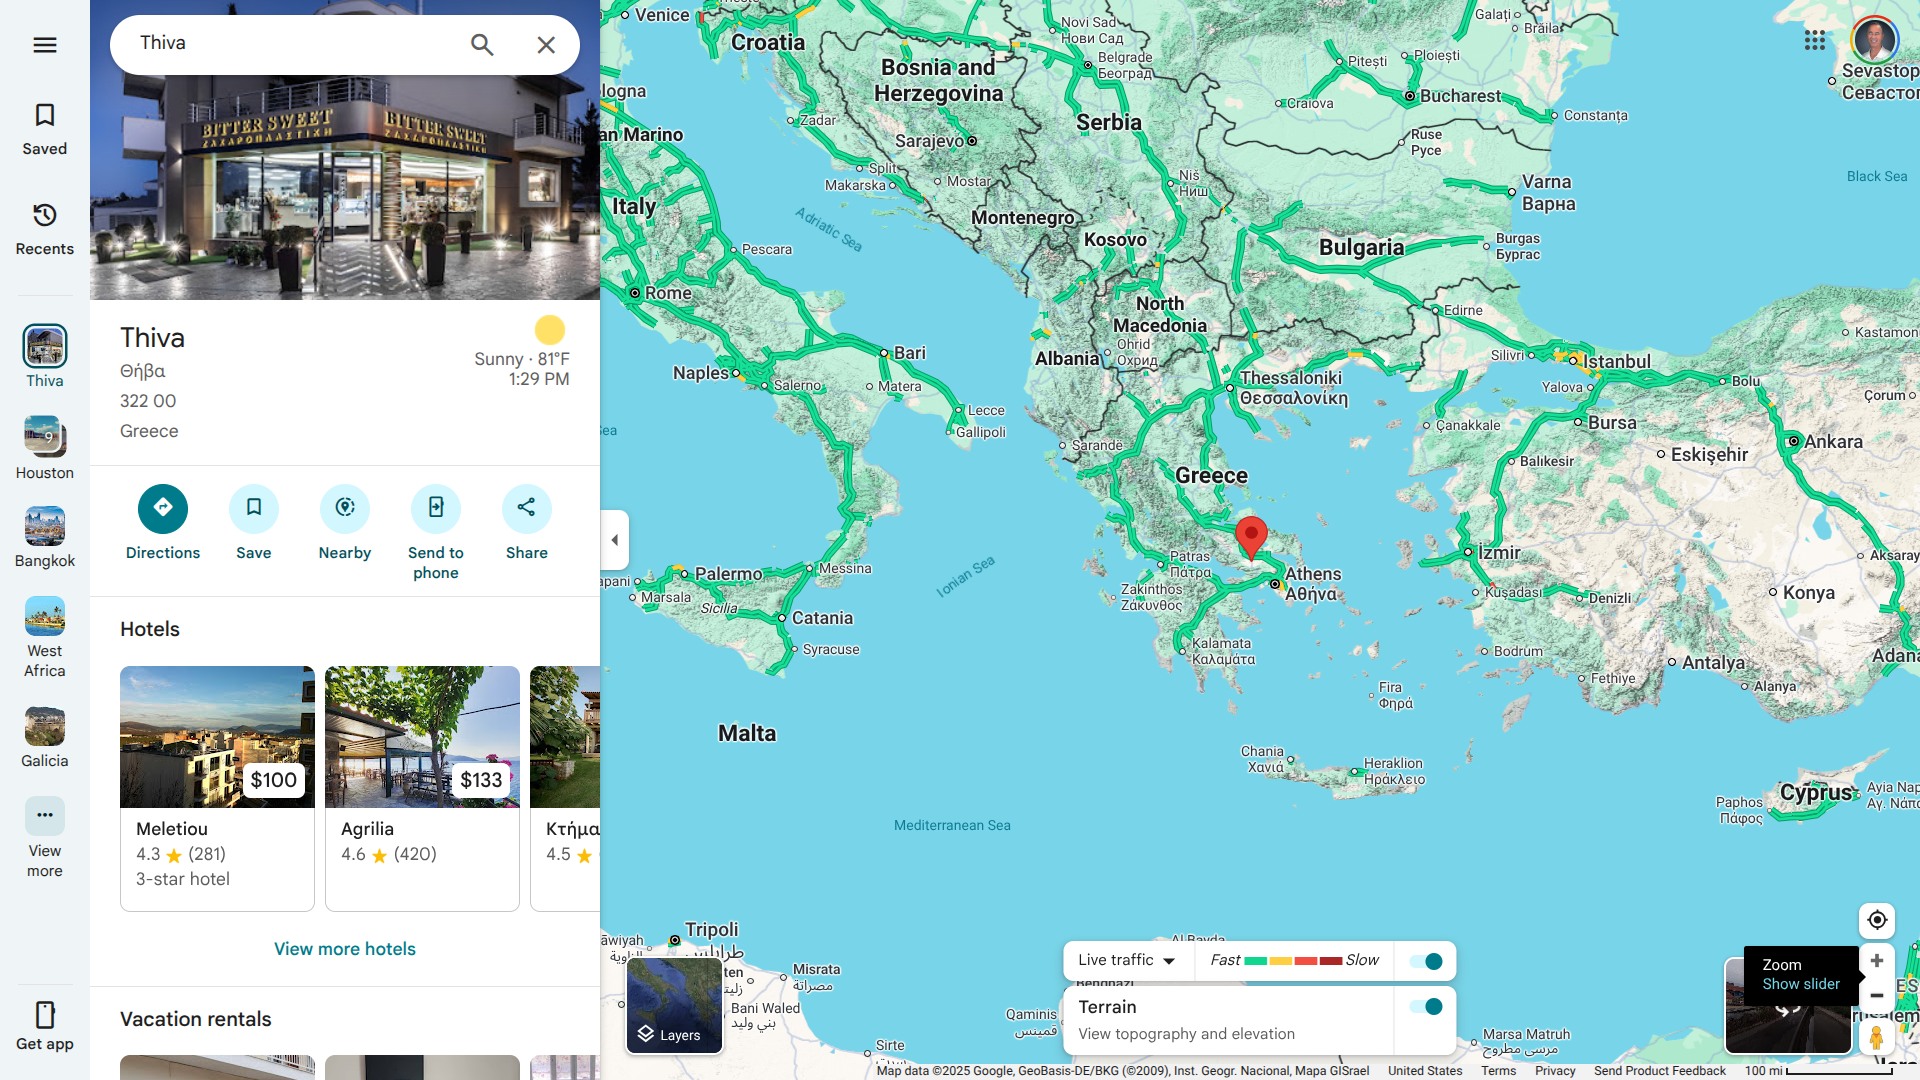The width and height of the screenshot is (1920, 1080).
Task: Turn off the Terrain toggle
Action: tap(1426, 1007)
